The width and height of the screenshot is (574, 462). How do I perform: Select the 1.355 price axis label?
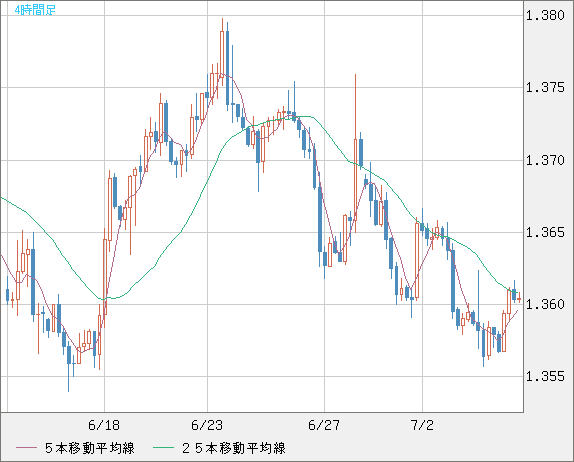(545, 376)
